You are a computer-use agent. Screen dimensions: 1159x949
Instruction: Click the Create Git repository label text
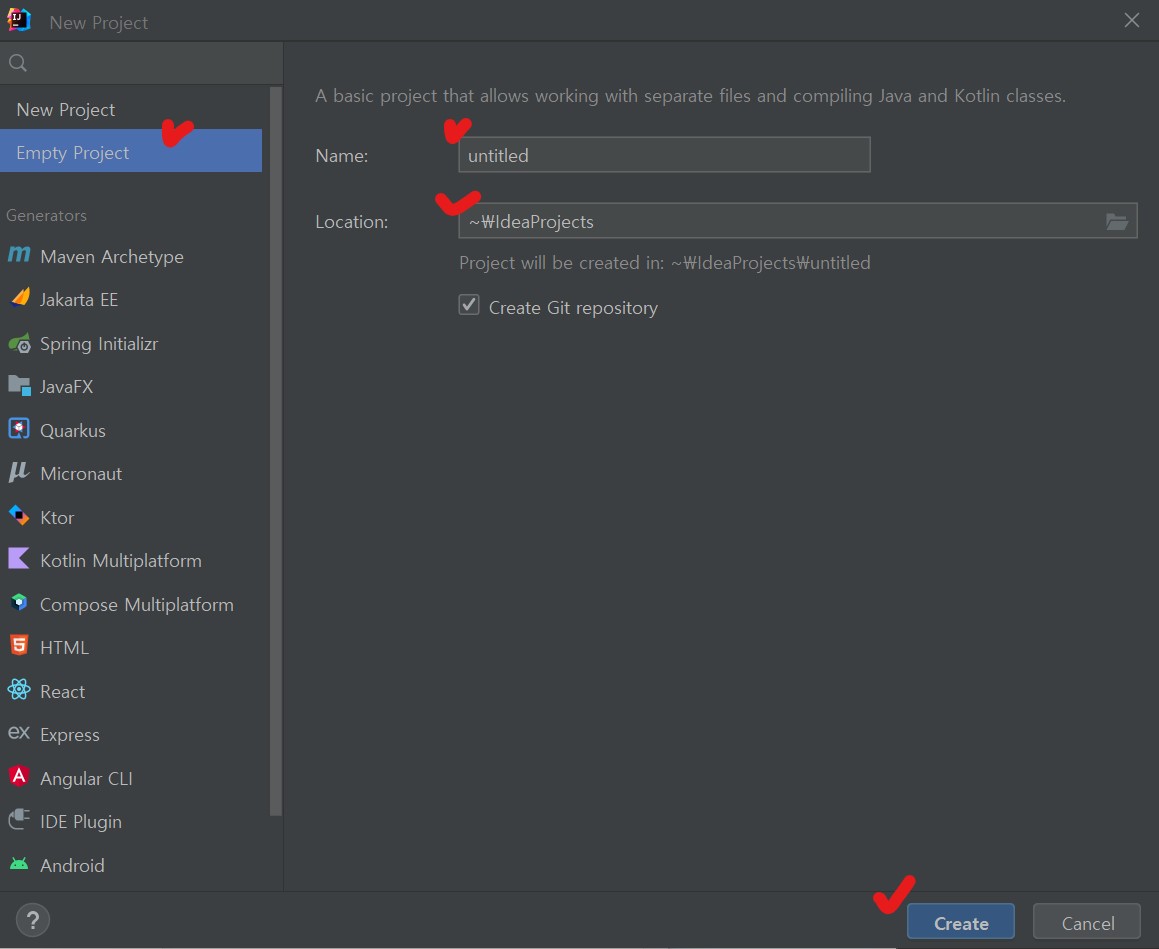pyautogui.click(x=573, y=307)
